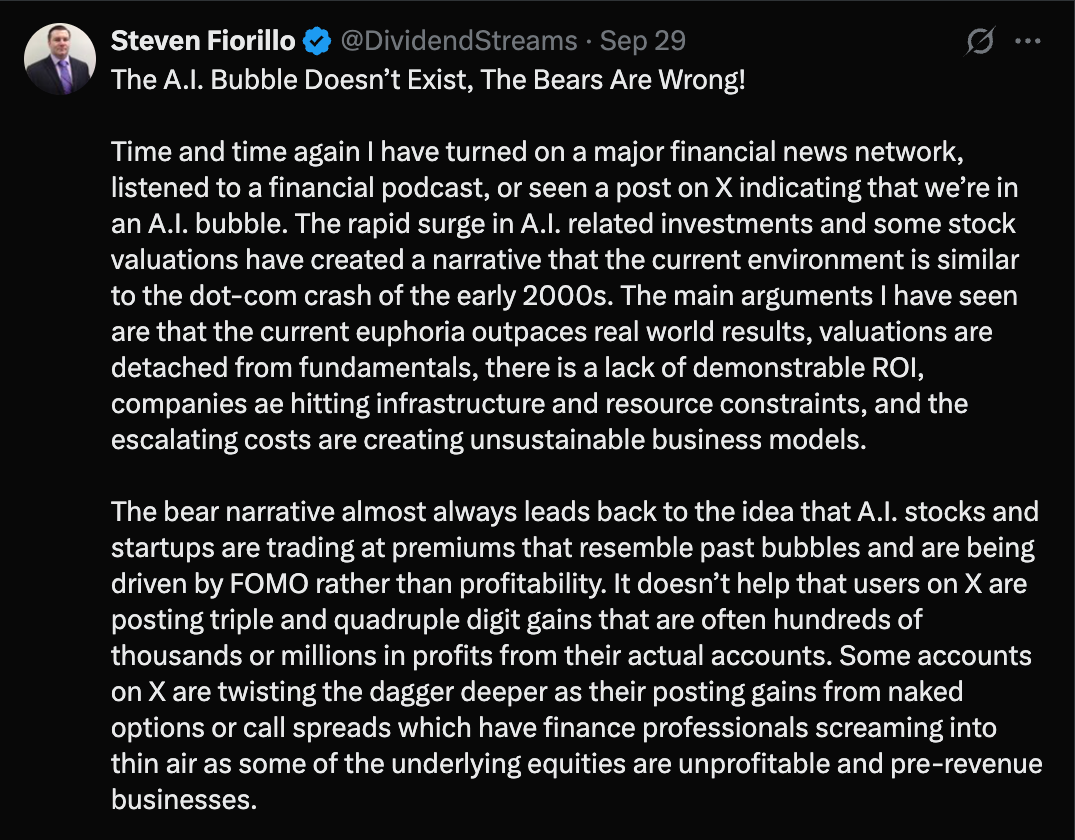Open the @DividendStreams handle link
Viewport: 1075px width, 840px height.
(459, 41)
